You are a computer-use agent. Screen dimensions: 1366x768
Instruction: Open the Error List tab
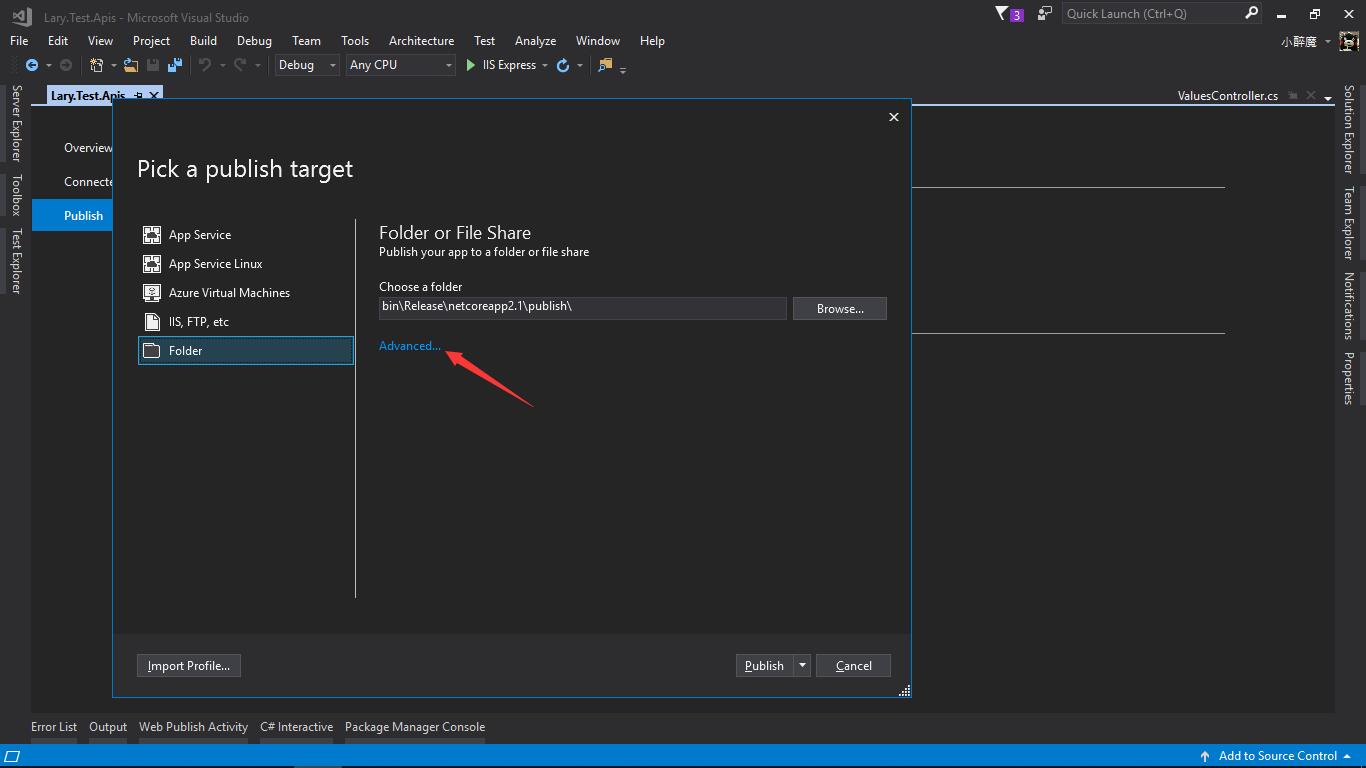point(54,727)
